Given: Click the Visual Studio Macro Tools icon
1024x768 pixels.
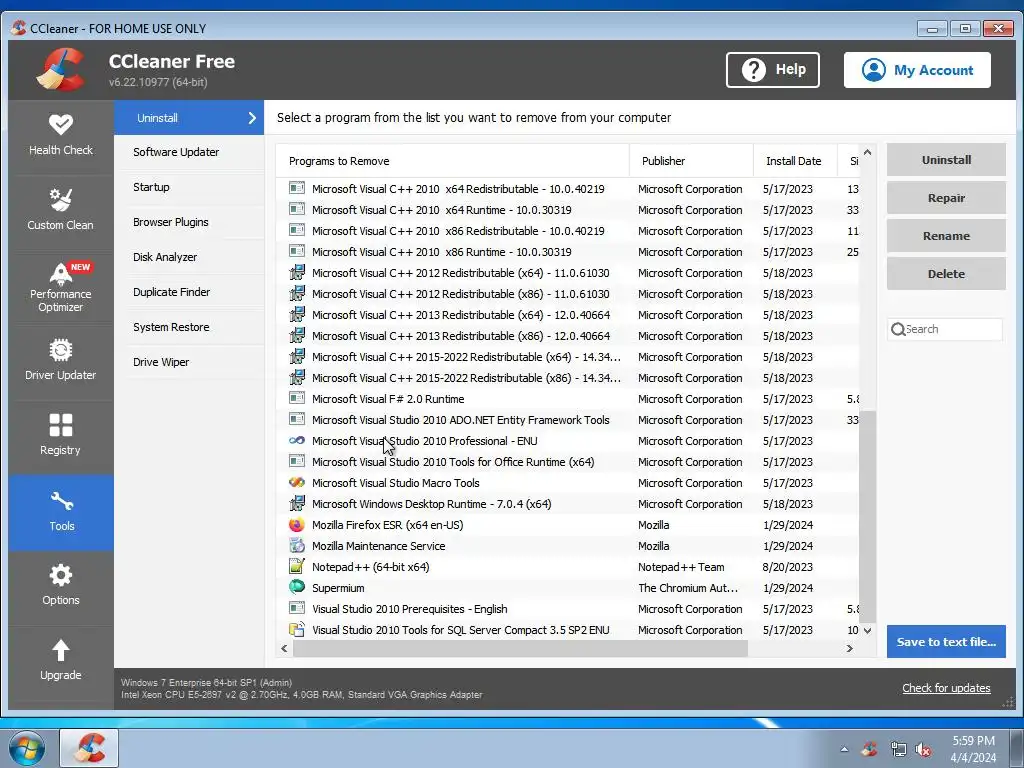Looking at the screenshot, I should tap(296, 483).
